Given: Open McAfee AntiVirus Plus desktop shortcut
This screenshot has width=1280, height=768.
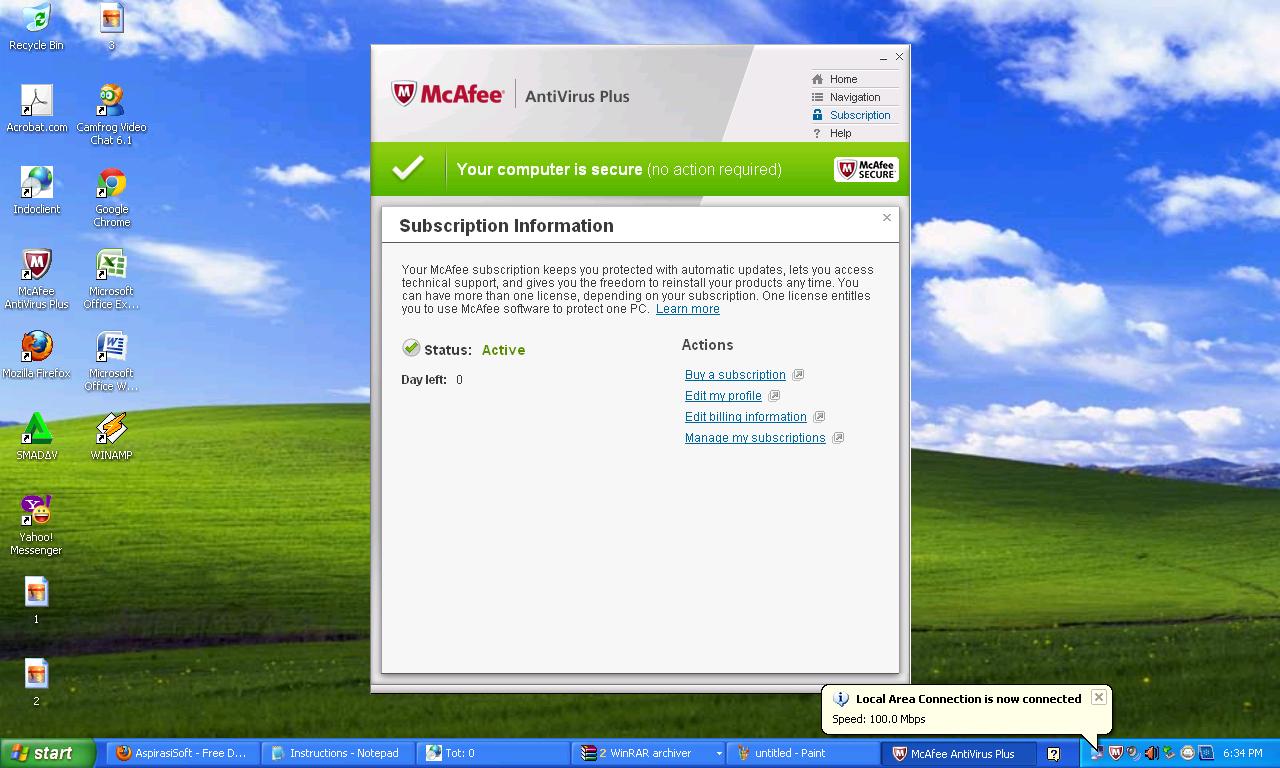Looking at the screenshot, I should tap(37, 278).
